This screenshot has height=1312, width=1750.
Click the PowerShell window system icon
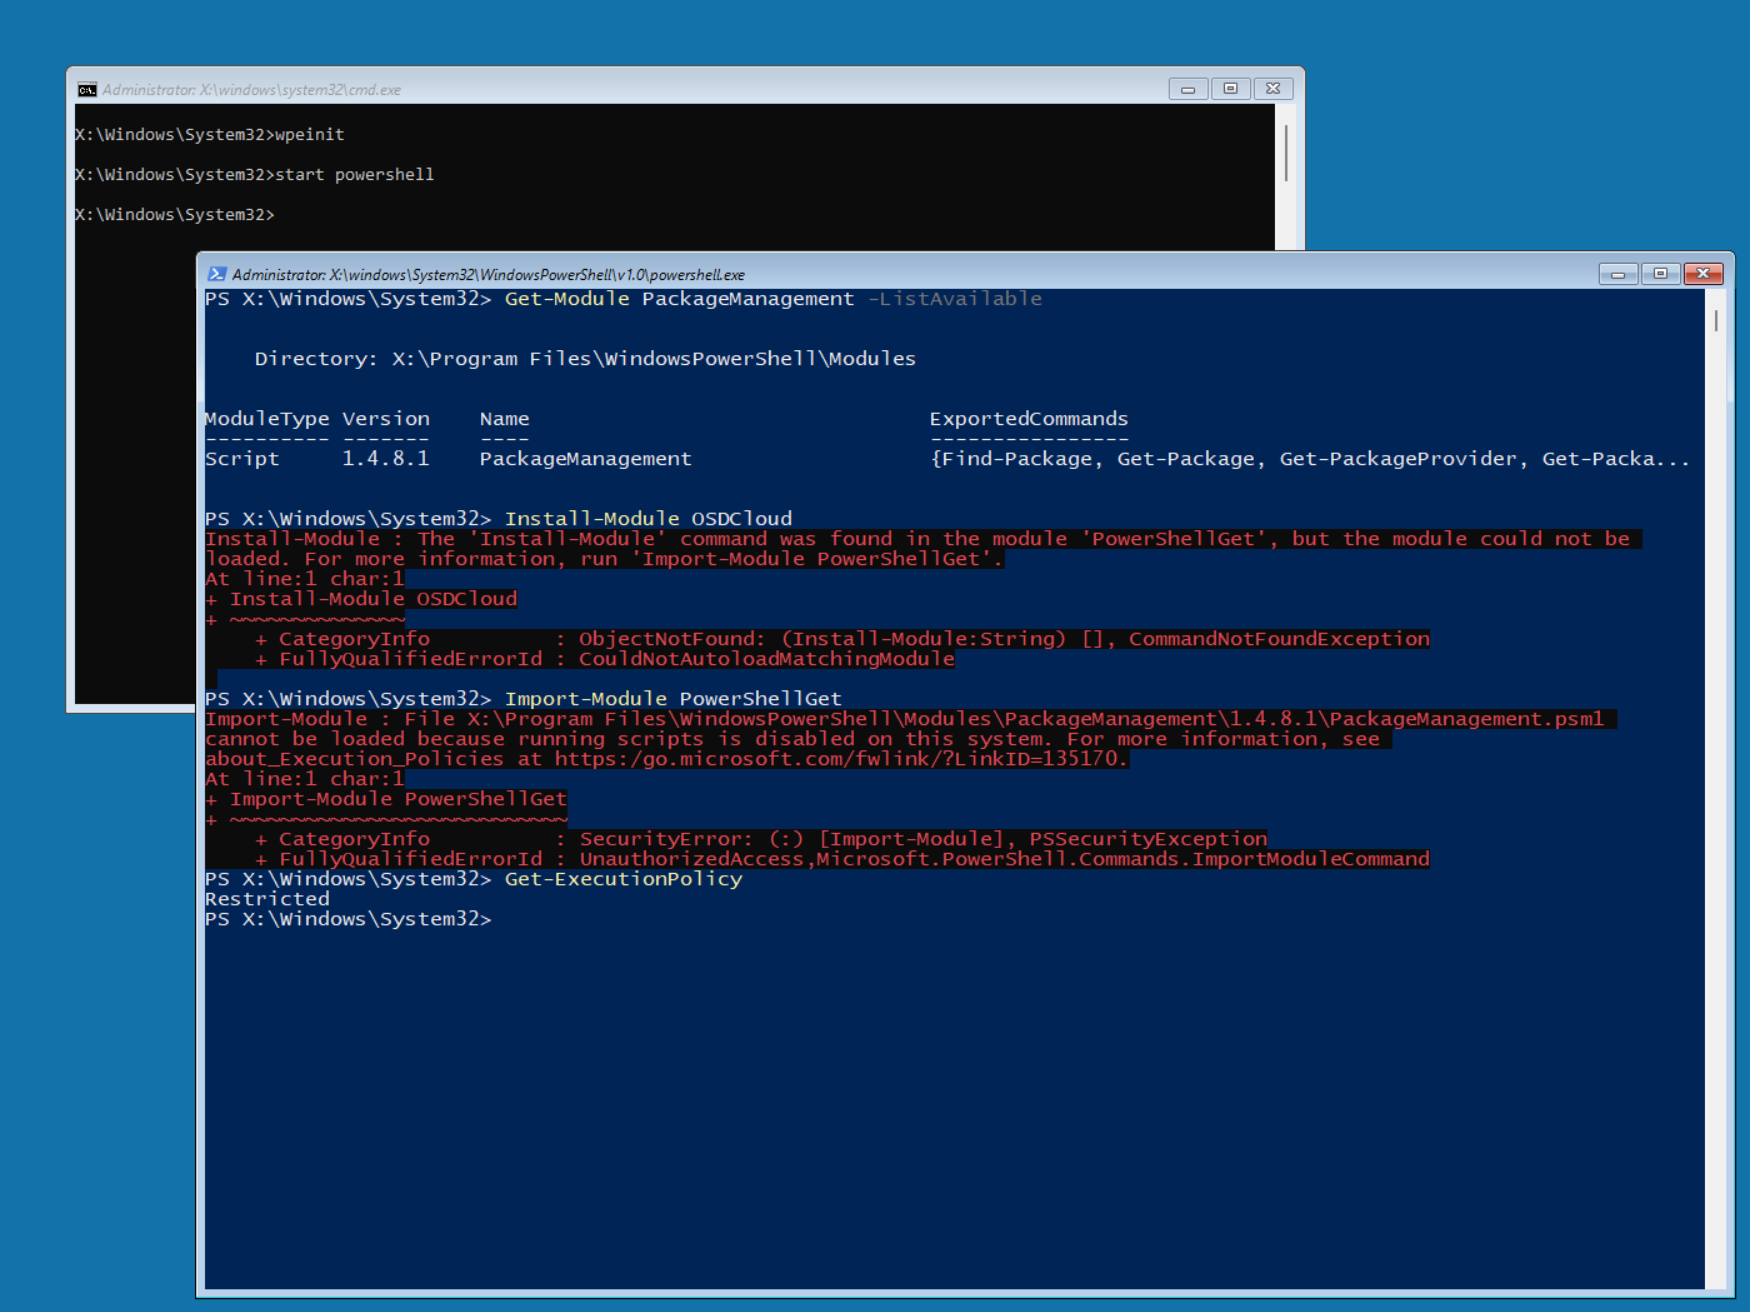click(216, 274)
